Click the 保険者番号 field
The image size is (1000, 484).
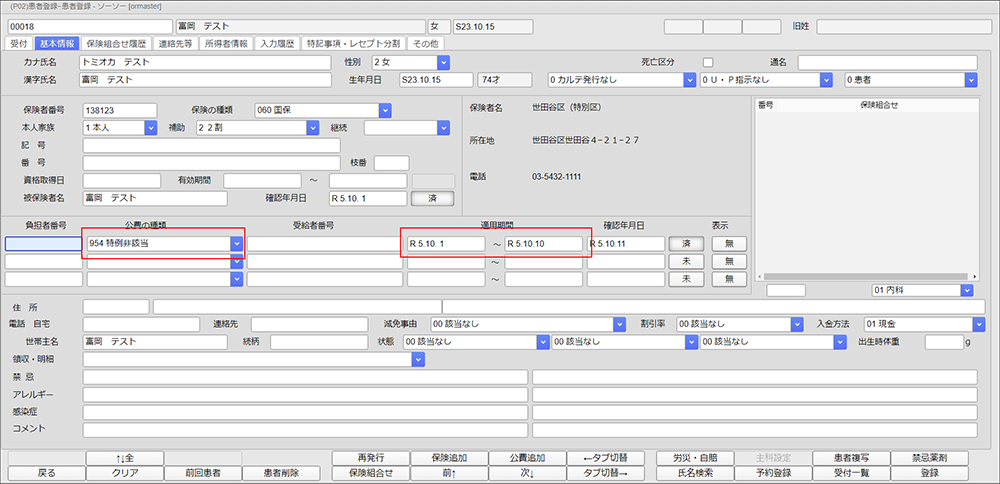120,110
